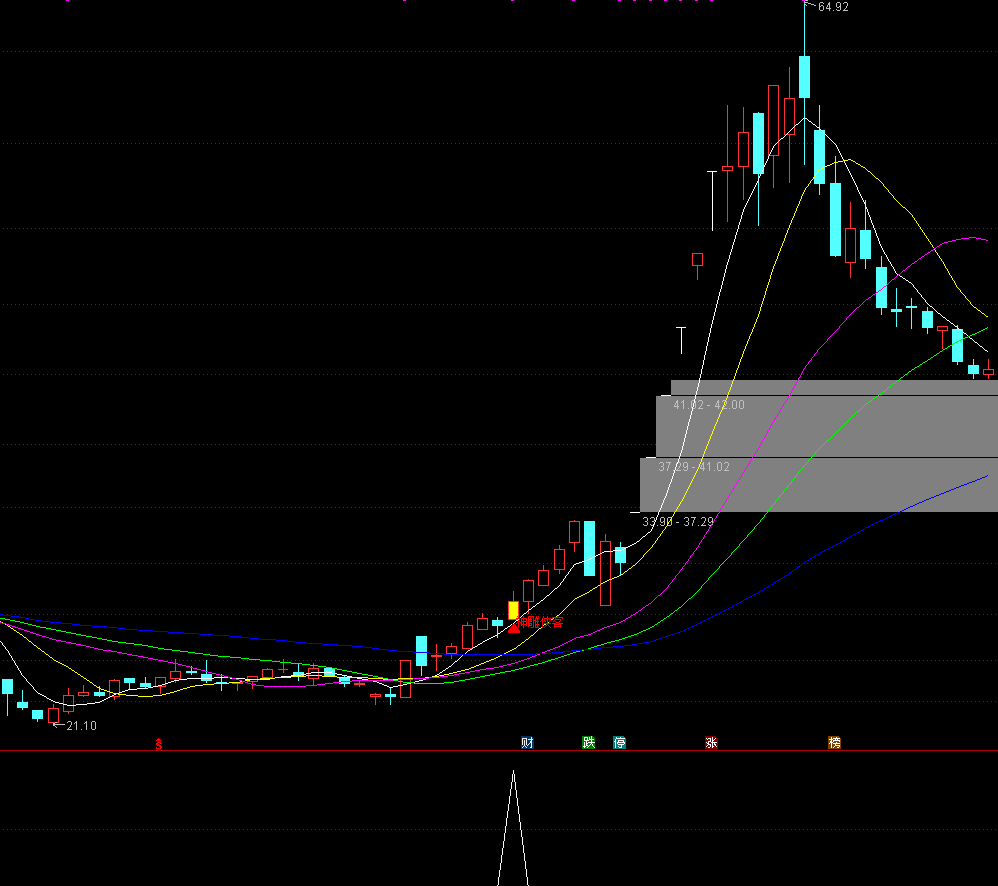Click the red triangle signal arrow
The image size is (998, 886).
514,627
